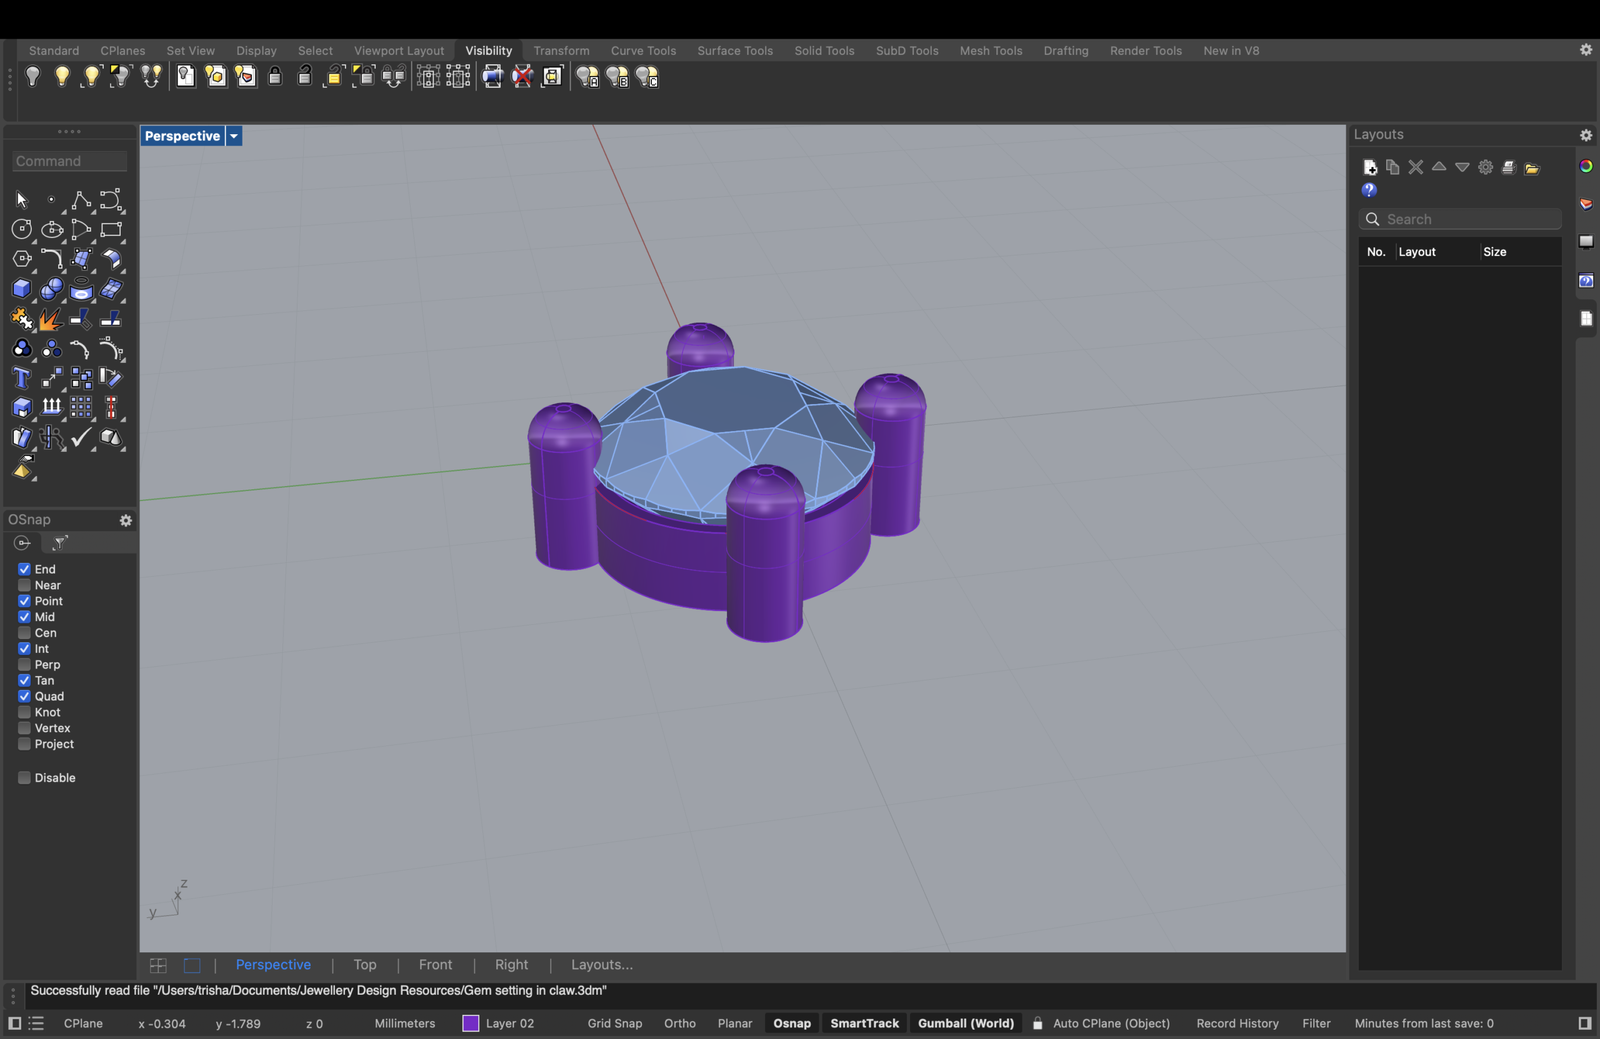1600x1039 pixels.
Task: Open OSnap panel gear options
Action: (x=126, y=520)
